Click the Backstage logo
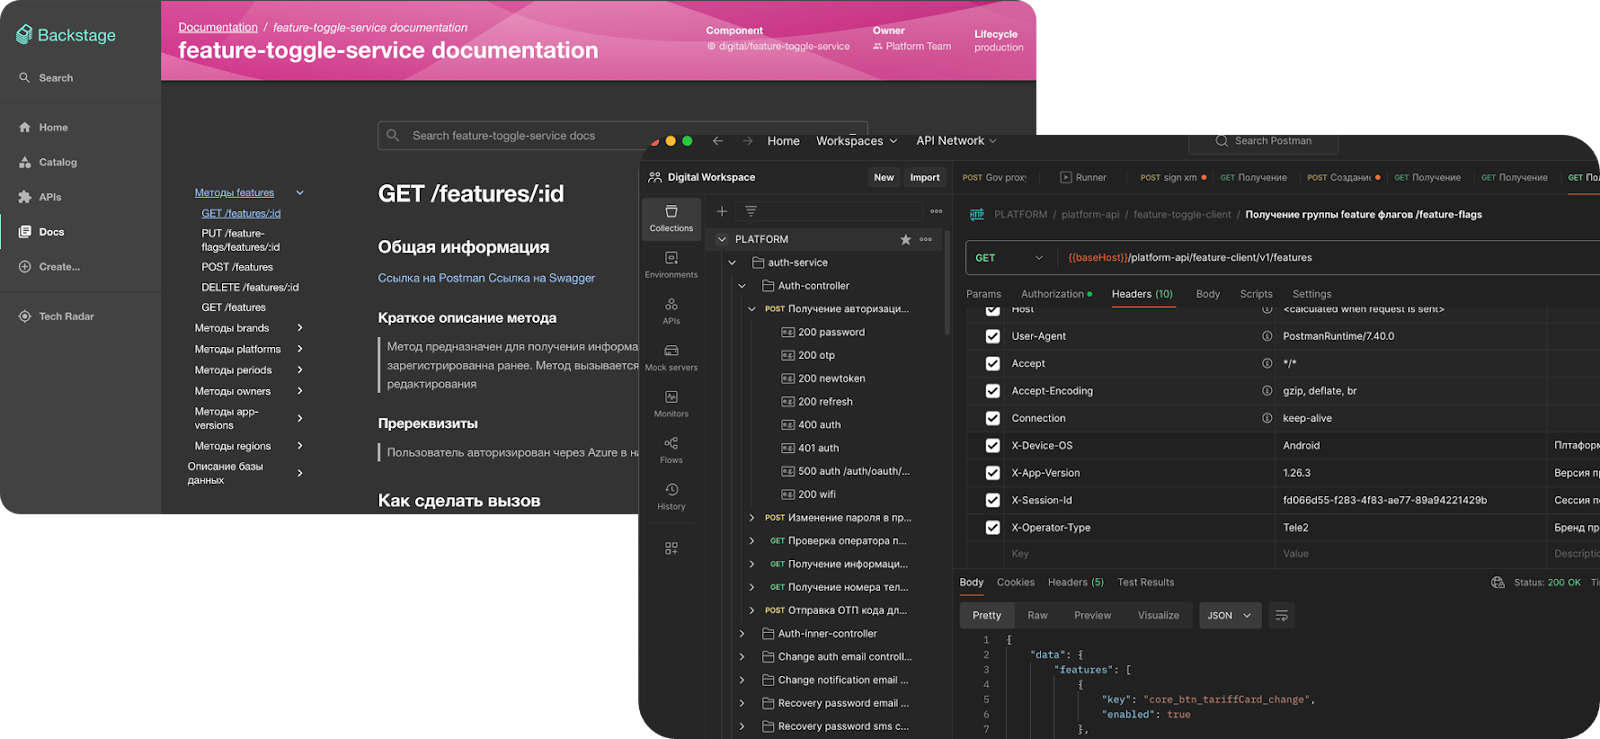This screenshot has width=1600, height=739. point(66,35)
